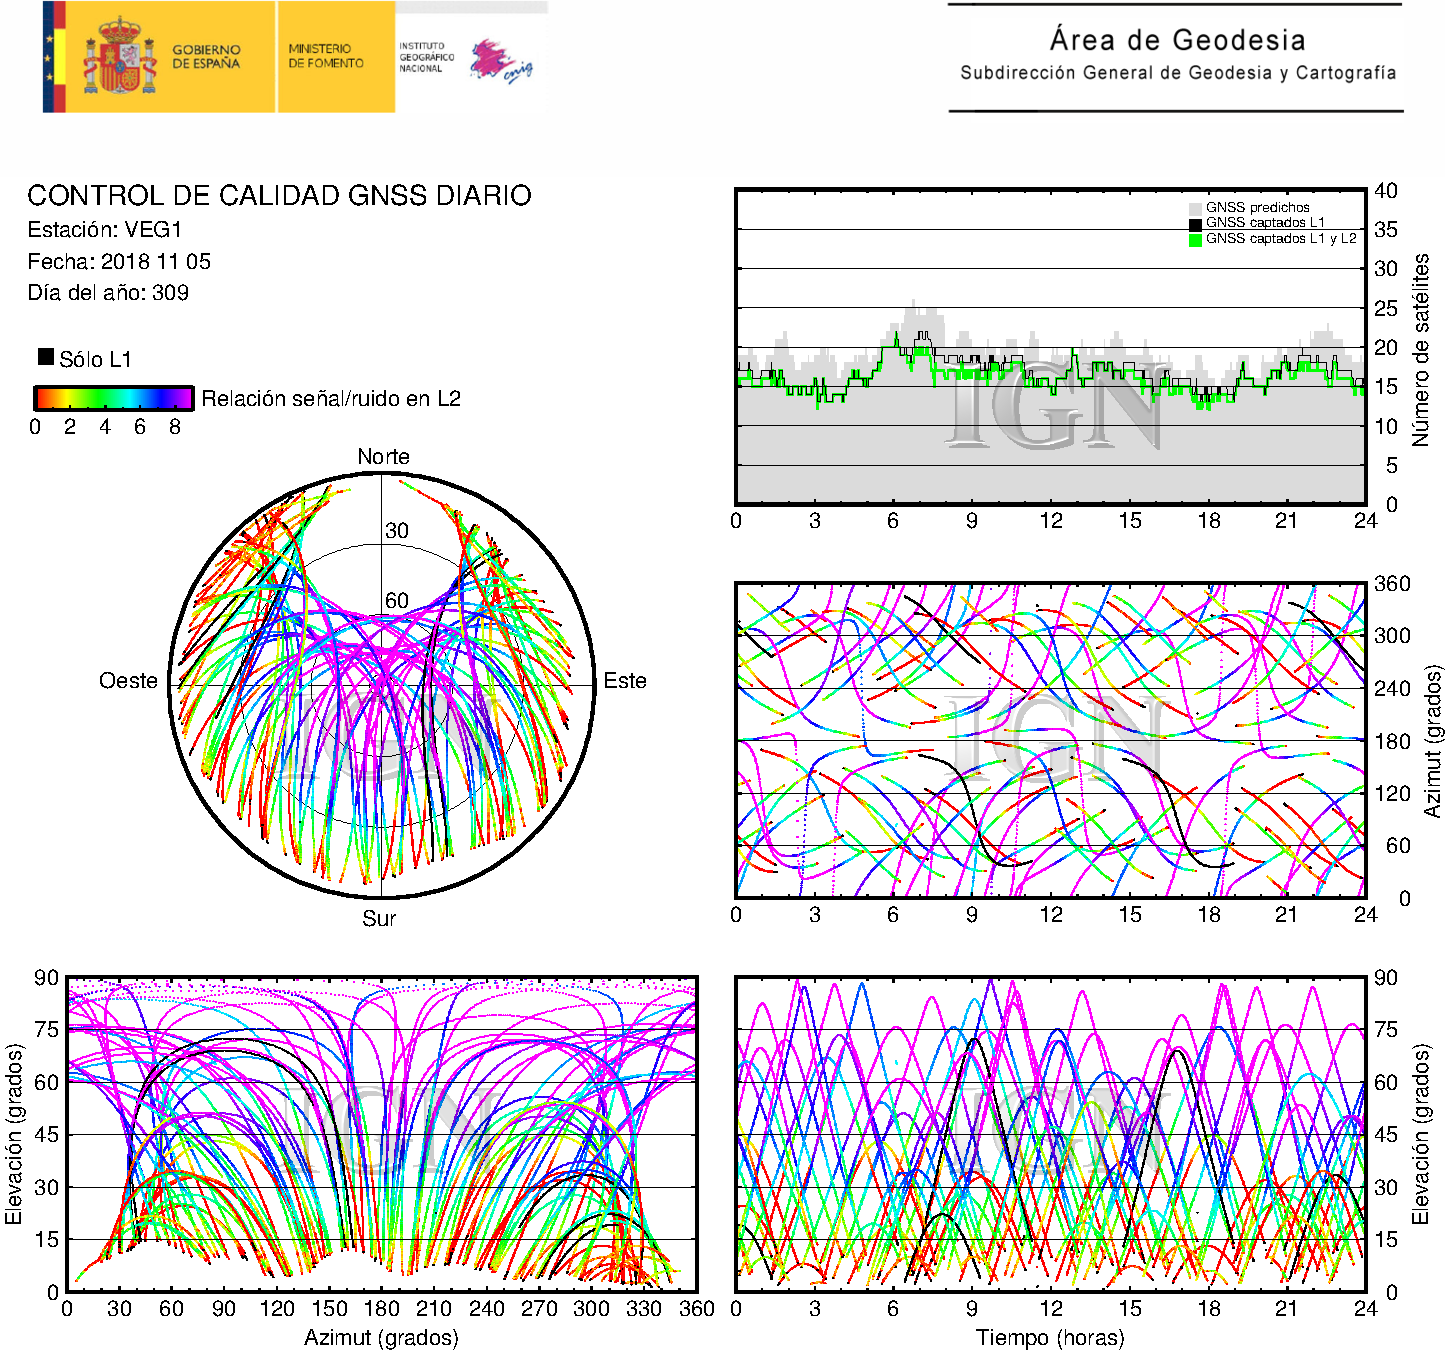Click the Control de Calidad GNSS Diario title
Viewport: 1445px width, 1350px height.
coord(279,195)
